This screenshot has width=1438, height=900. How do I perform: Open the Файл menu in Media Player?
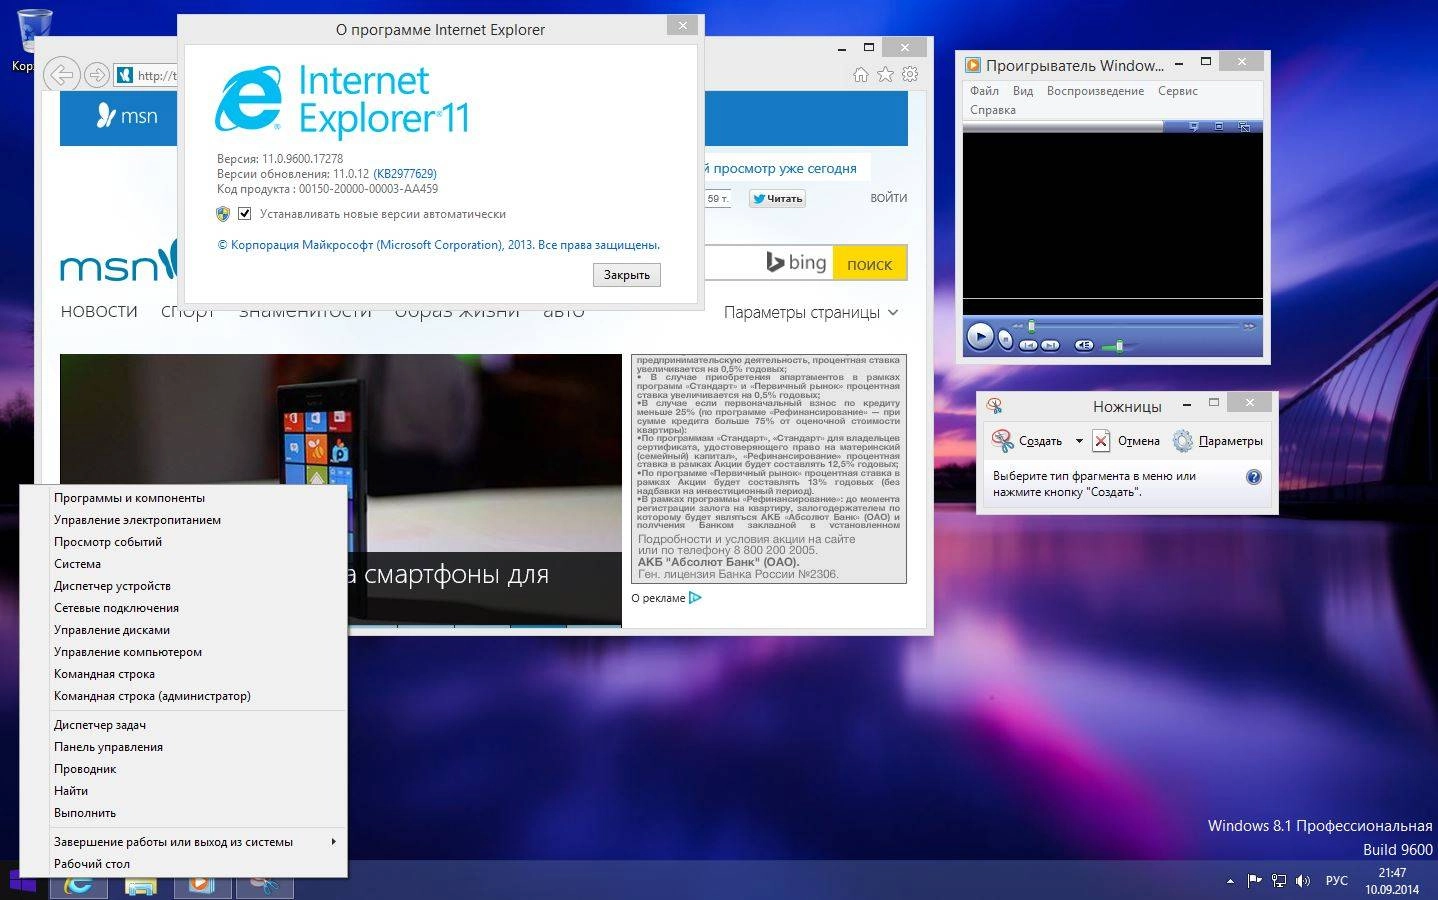coord(984,91)
